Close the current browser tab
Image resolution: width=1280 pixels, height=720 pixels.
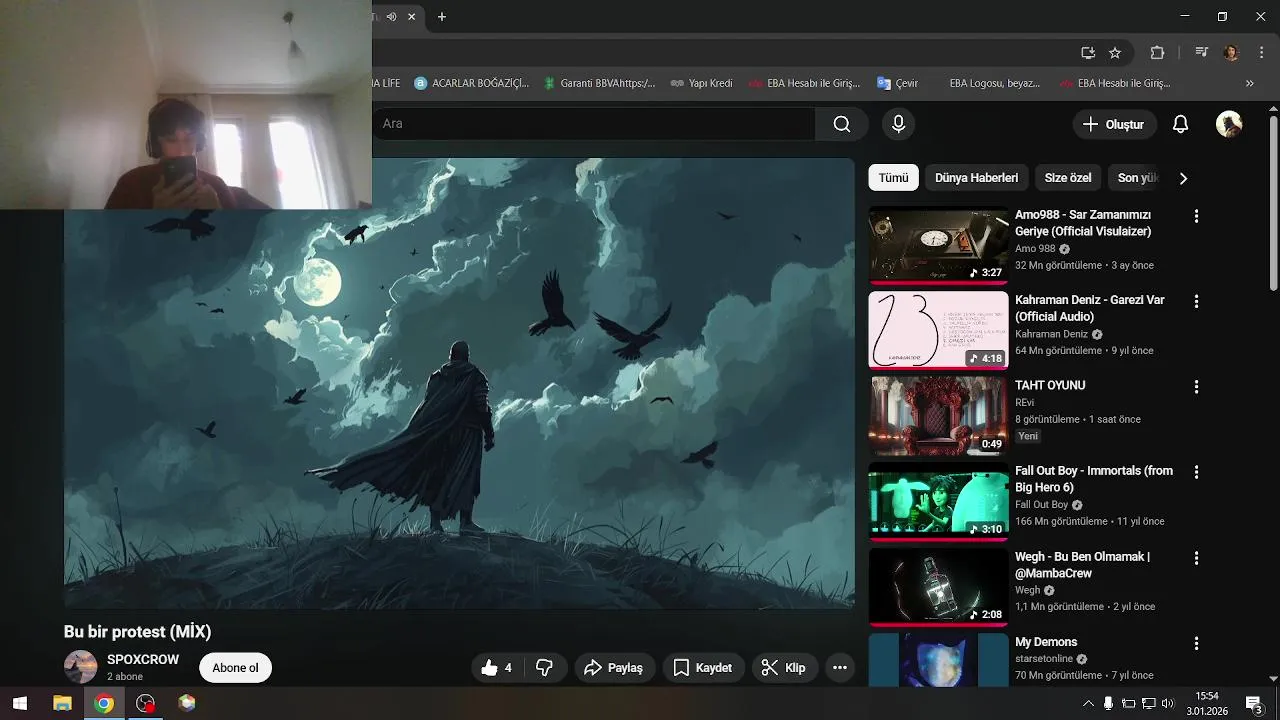click(411, 17)
